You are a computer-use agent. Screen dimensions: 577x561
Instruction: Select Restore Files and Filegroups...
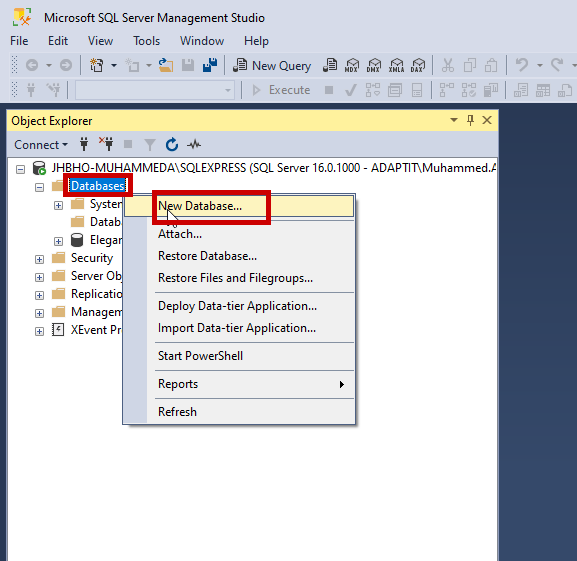239,278
